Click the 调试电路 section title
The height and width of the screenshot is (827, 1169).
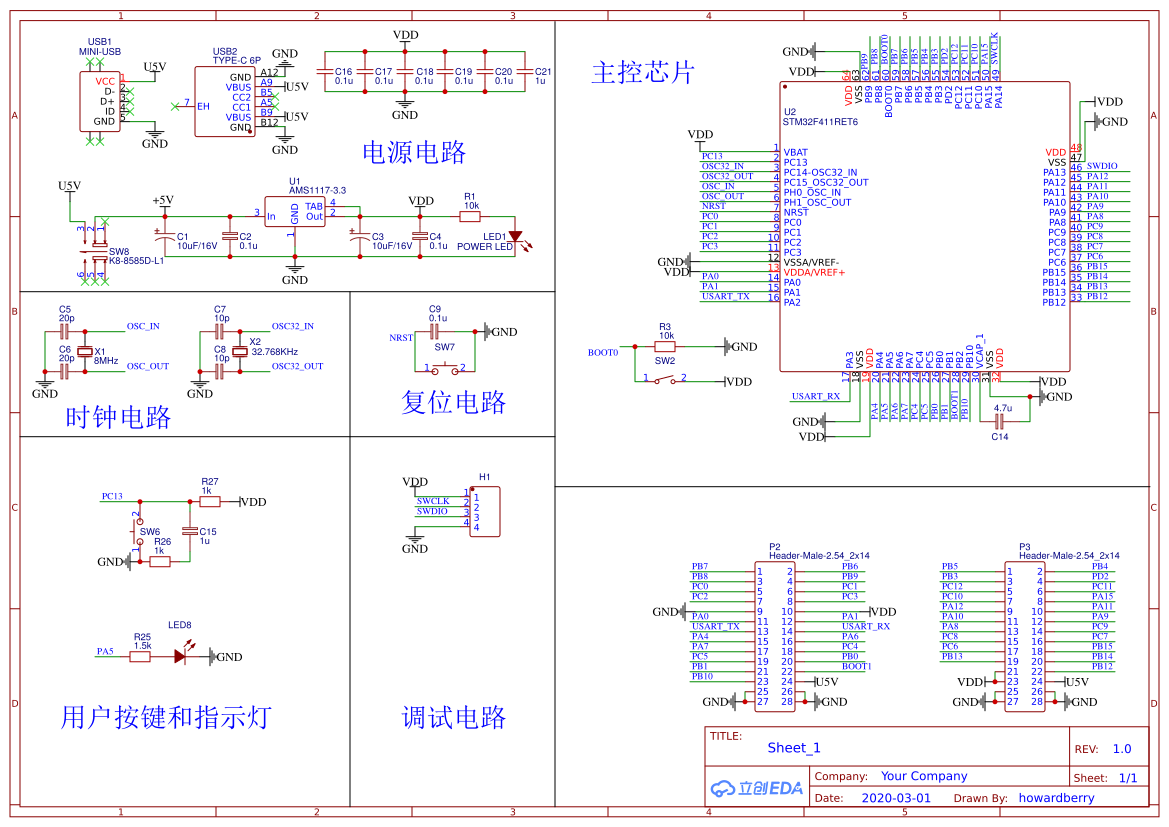tap(453, 717)
